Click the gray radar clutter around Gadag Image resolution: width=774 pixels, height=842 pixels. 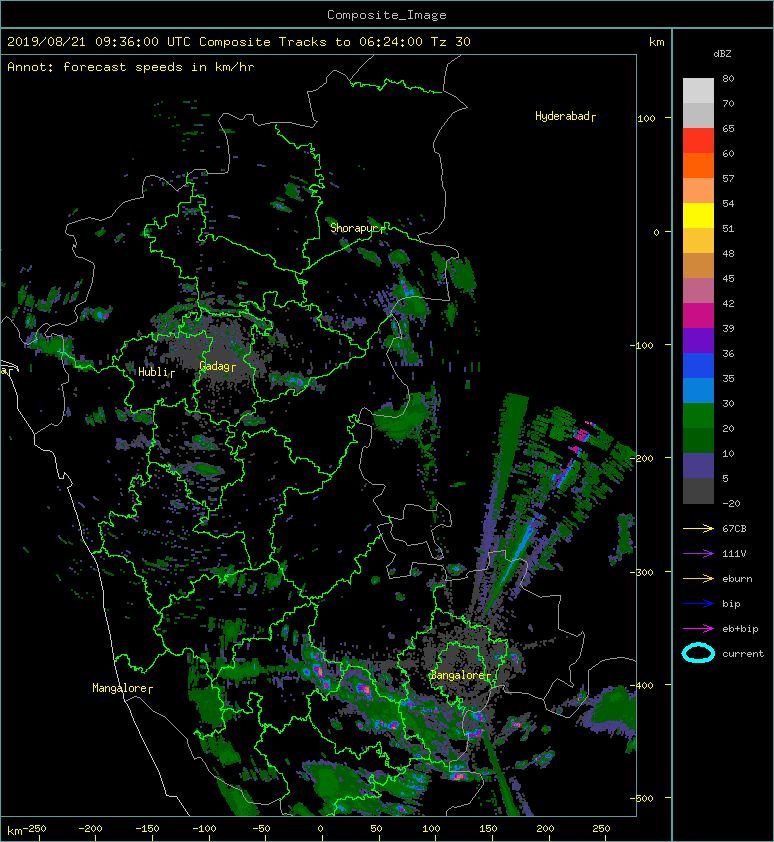[x=218, y=354]
